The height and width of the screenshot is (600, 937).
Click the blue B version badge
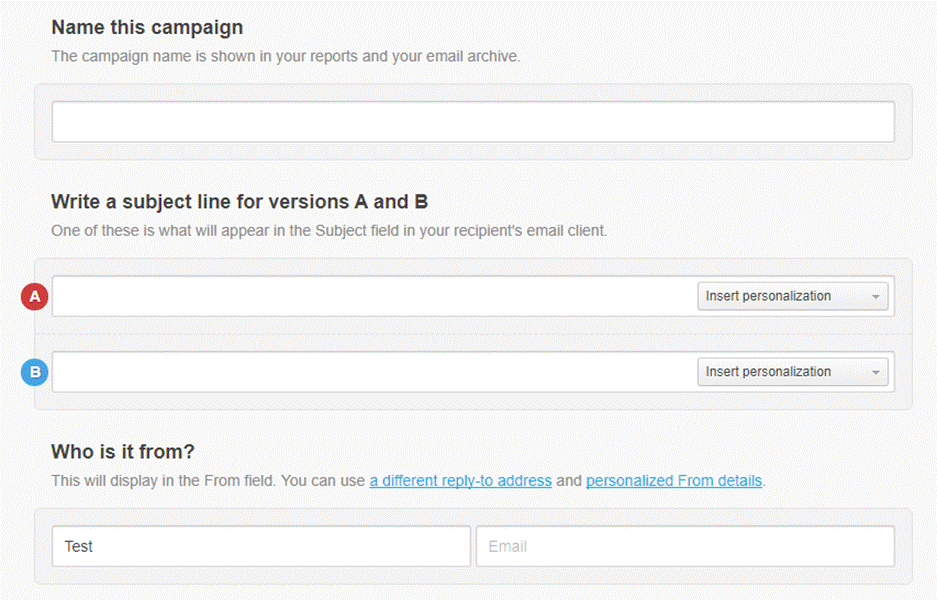coord(35,372)
